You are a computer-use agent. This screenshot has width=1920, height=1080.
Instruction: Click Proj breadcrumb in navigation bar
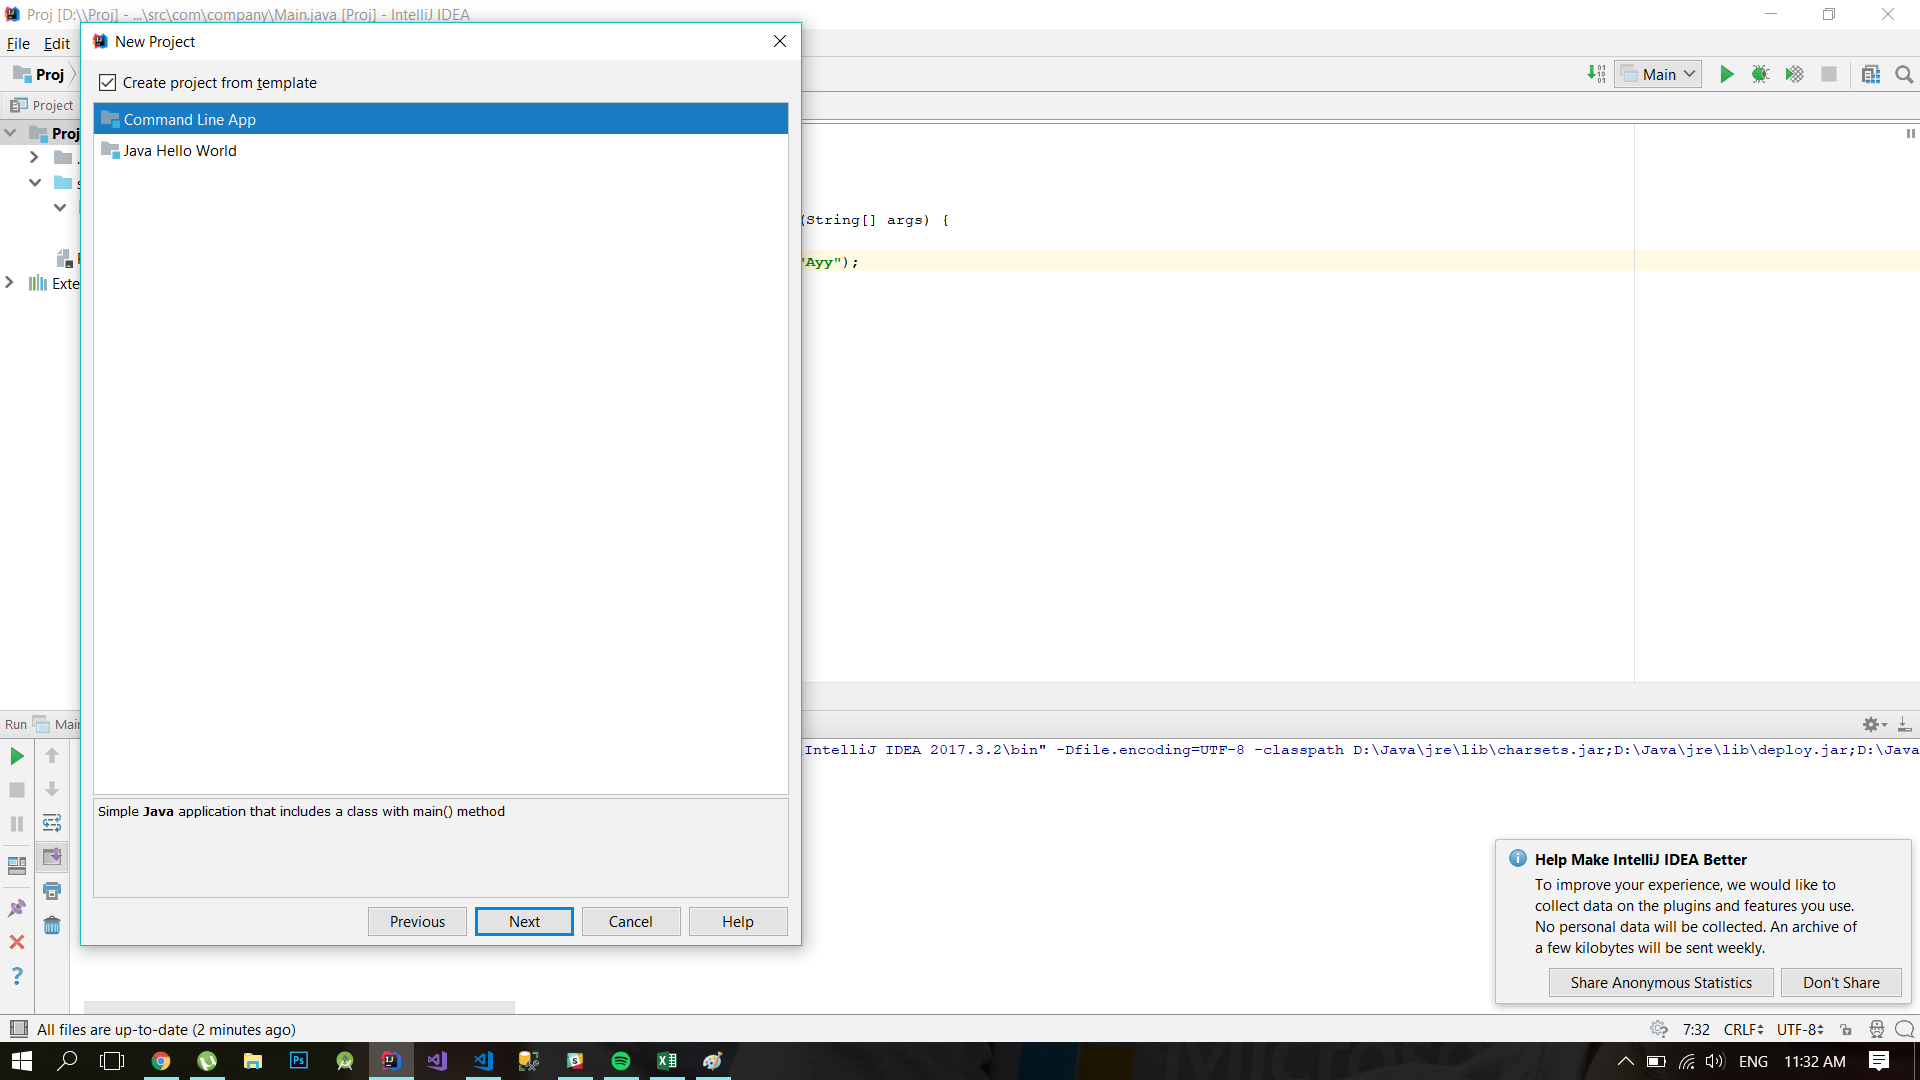point(38,74)
